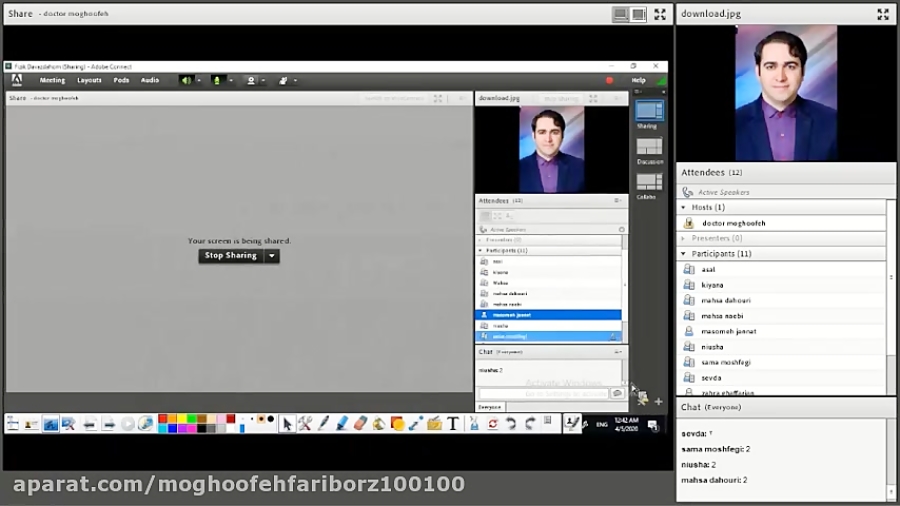Select participant niusha in outer list
The height and width of the screenshot is (506, 900).
point(783,347)
